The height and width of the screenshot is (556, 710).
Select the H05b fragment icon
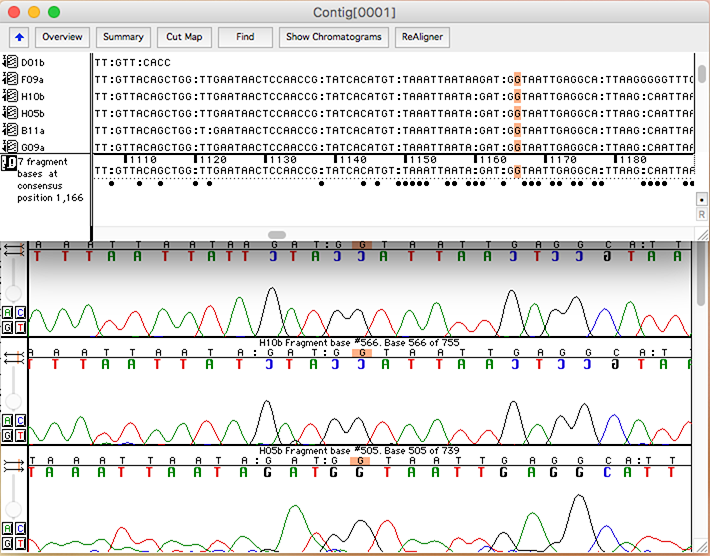click(10, 113)
